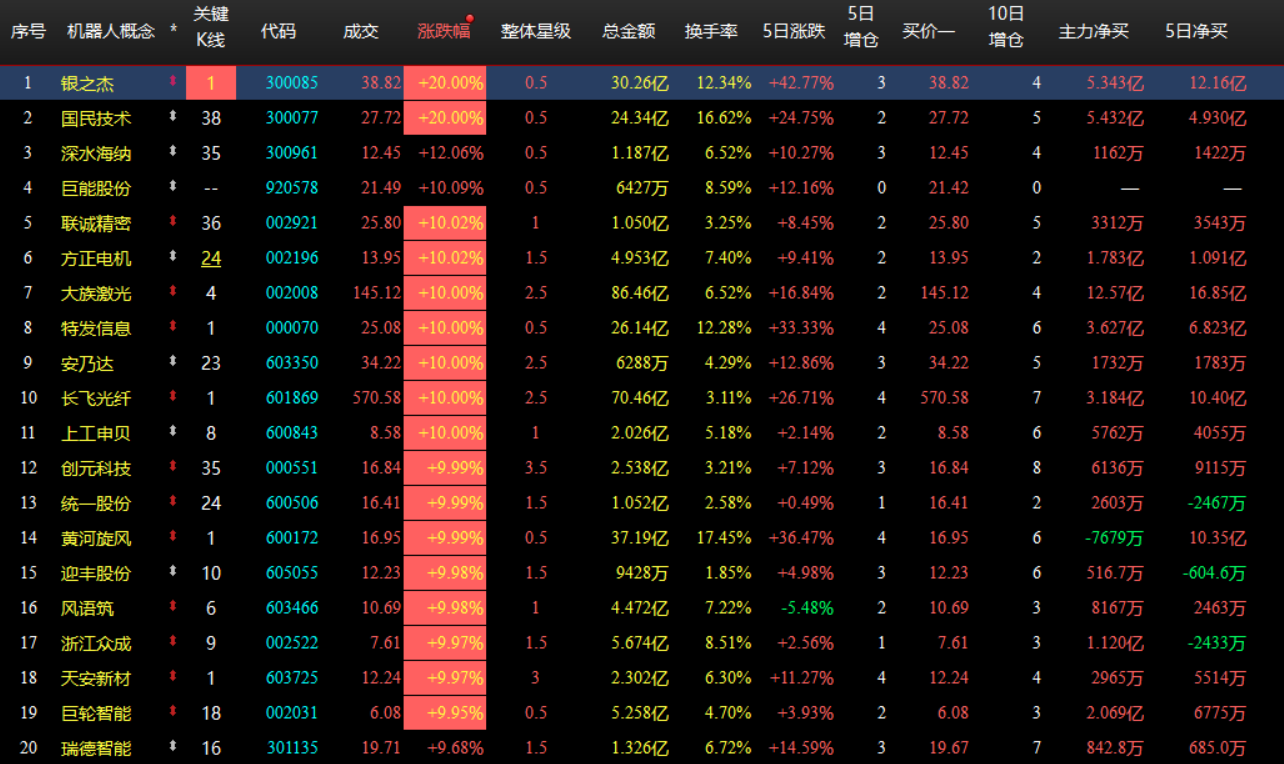Sort by the 整体星级 column header
Screen dimensions: 1284x764
point(536,31)
